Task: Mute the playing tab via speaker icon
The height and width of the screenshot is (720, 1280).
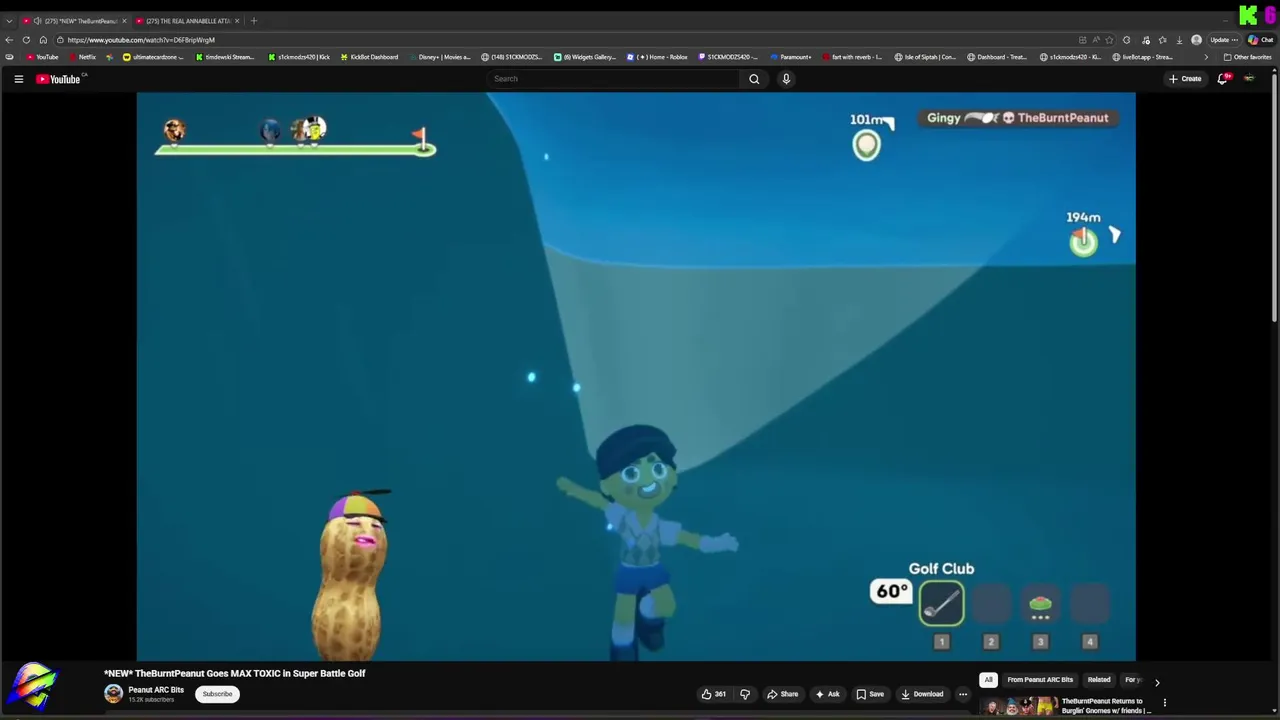Action: coord(37,21)
